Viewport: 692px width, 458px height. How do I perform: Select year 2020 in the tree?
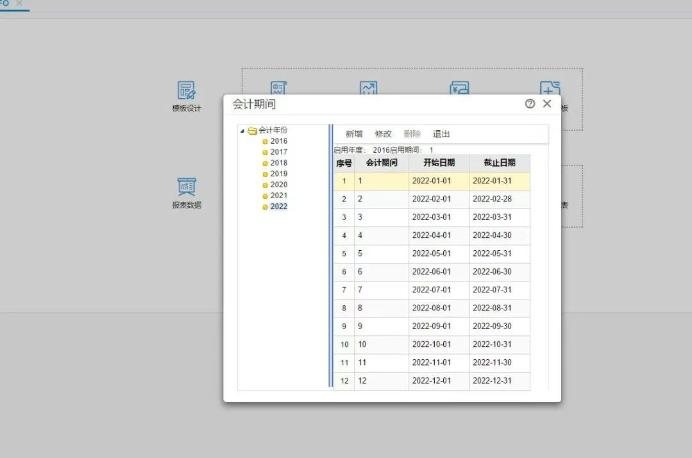click(278, 184)
